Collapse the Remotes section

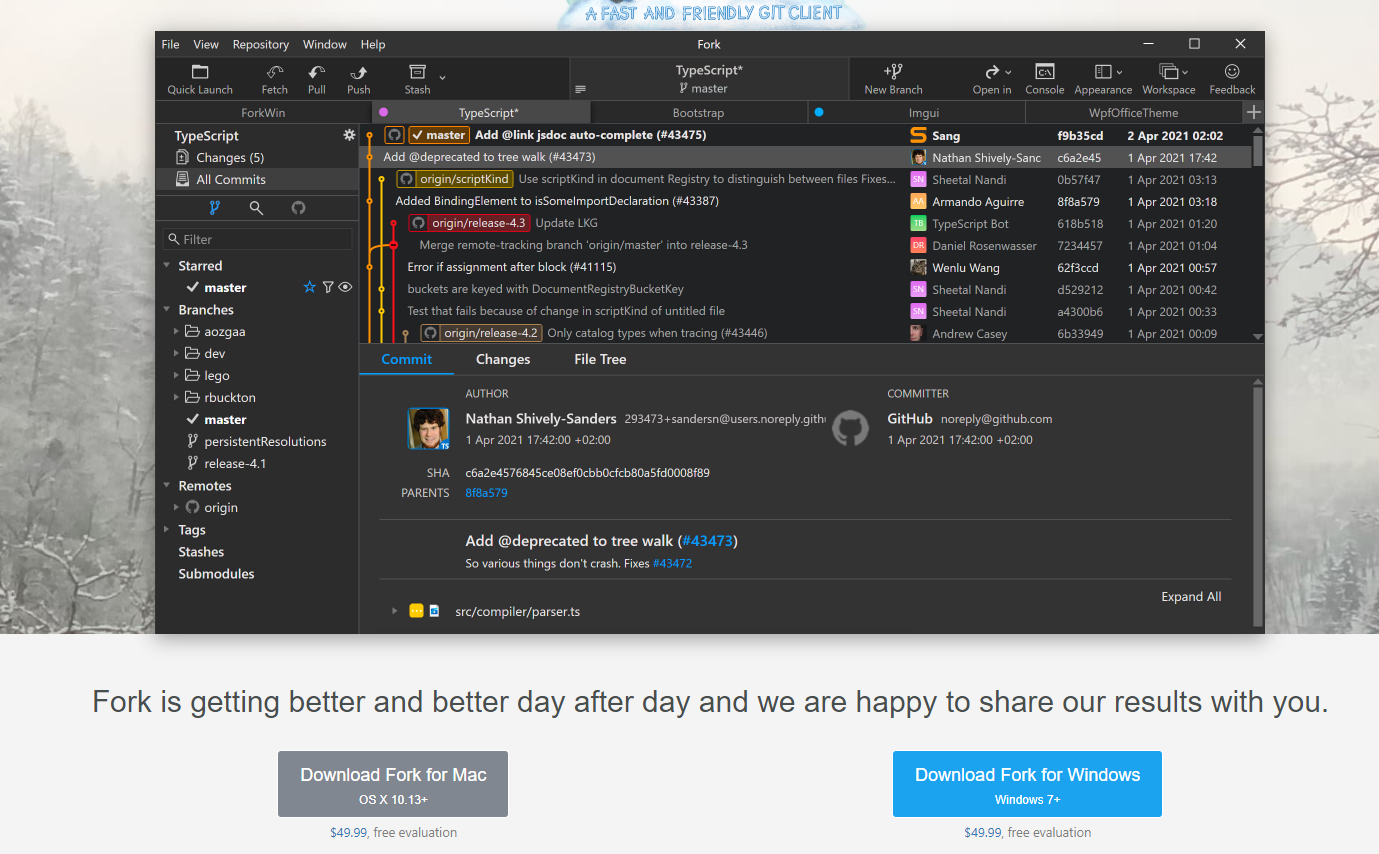(167, 486)
